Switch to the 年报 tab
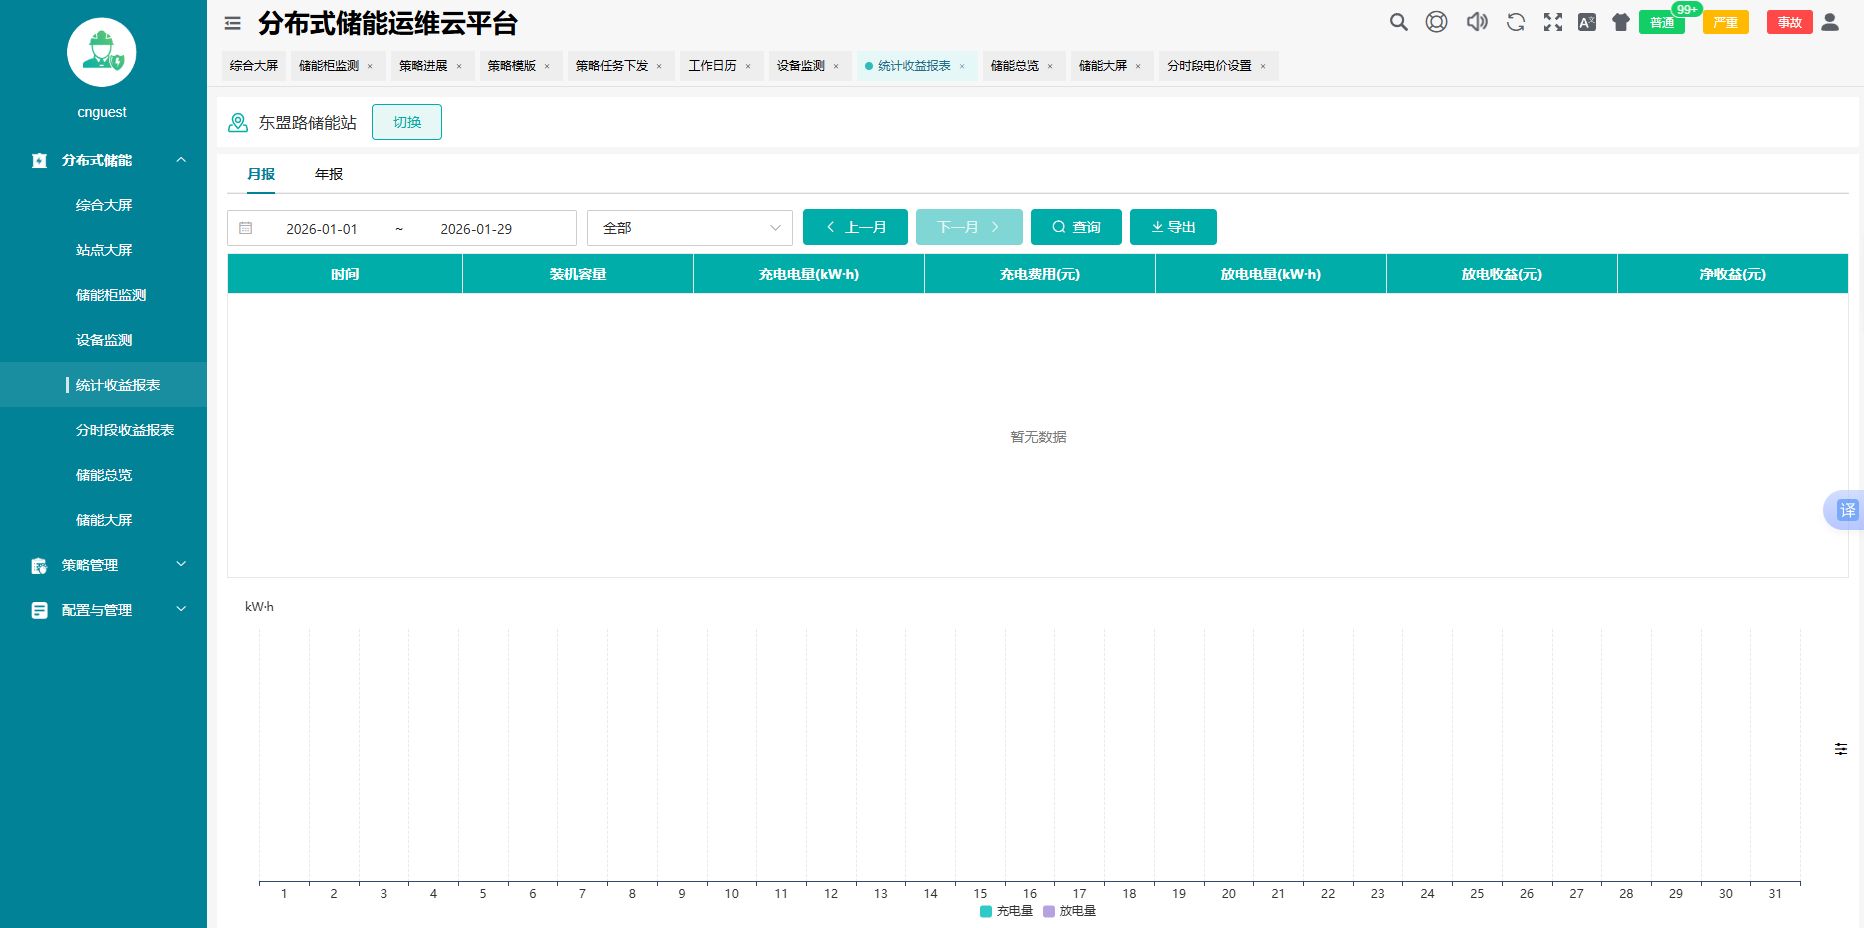Viewport: 1864px width, 928px height. tap(328, 174)
